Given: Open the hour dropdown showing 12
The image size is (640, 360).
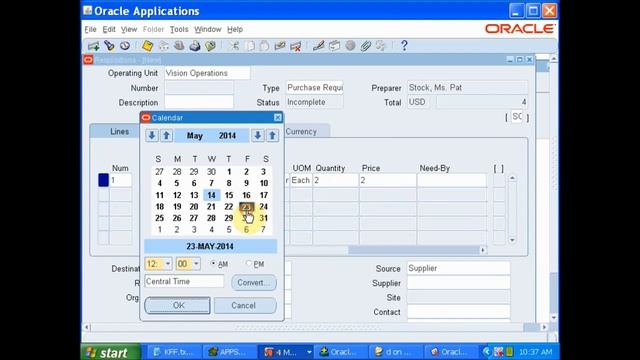Looking at the screenshot, I should (x=168, y=264).
